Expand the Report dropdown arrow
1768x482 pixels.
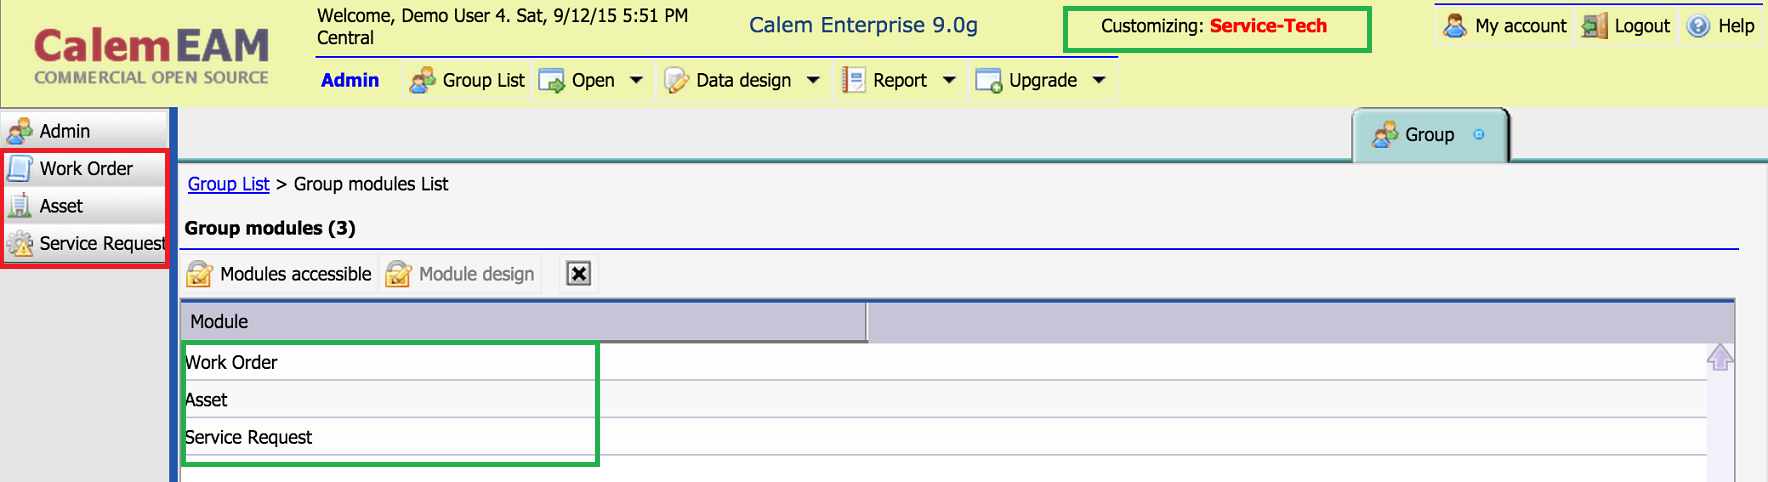949,80
